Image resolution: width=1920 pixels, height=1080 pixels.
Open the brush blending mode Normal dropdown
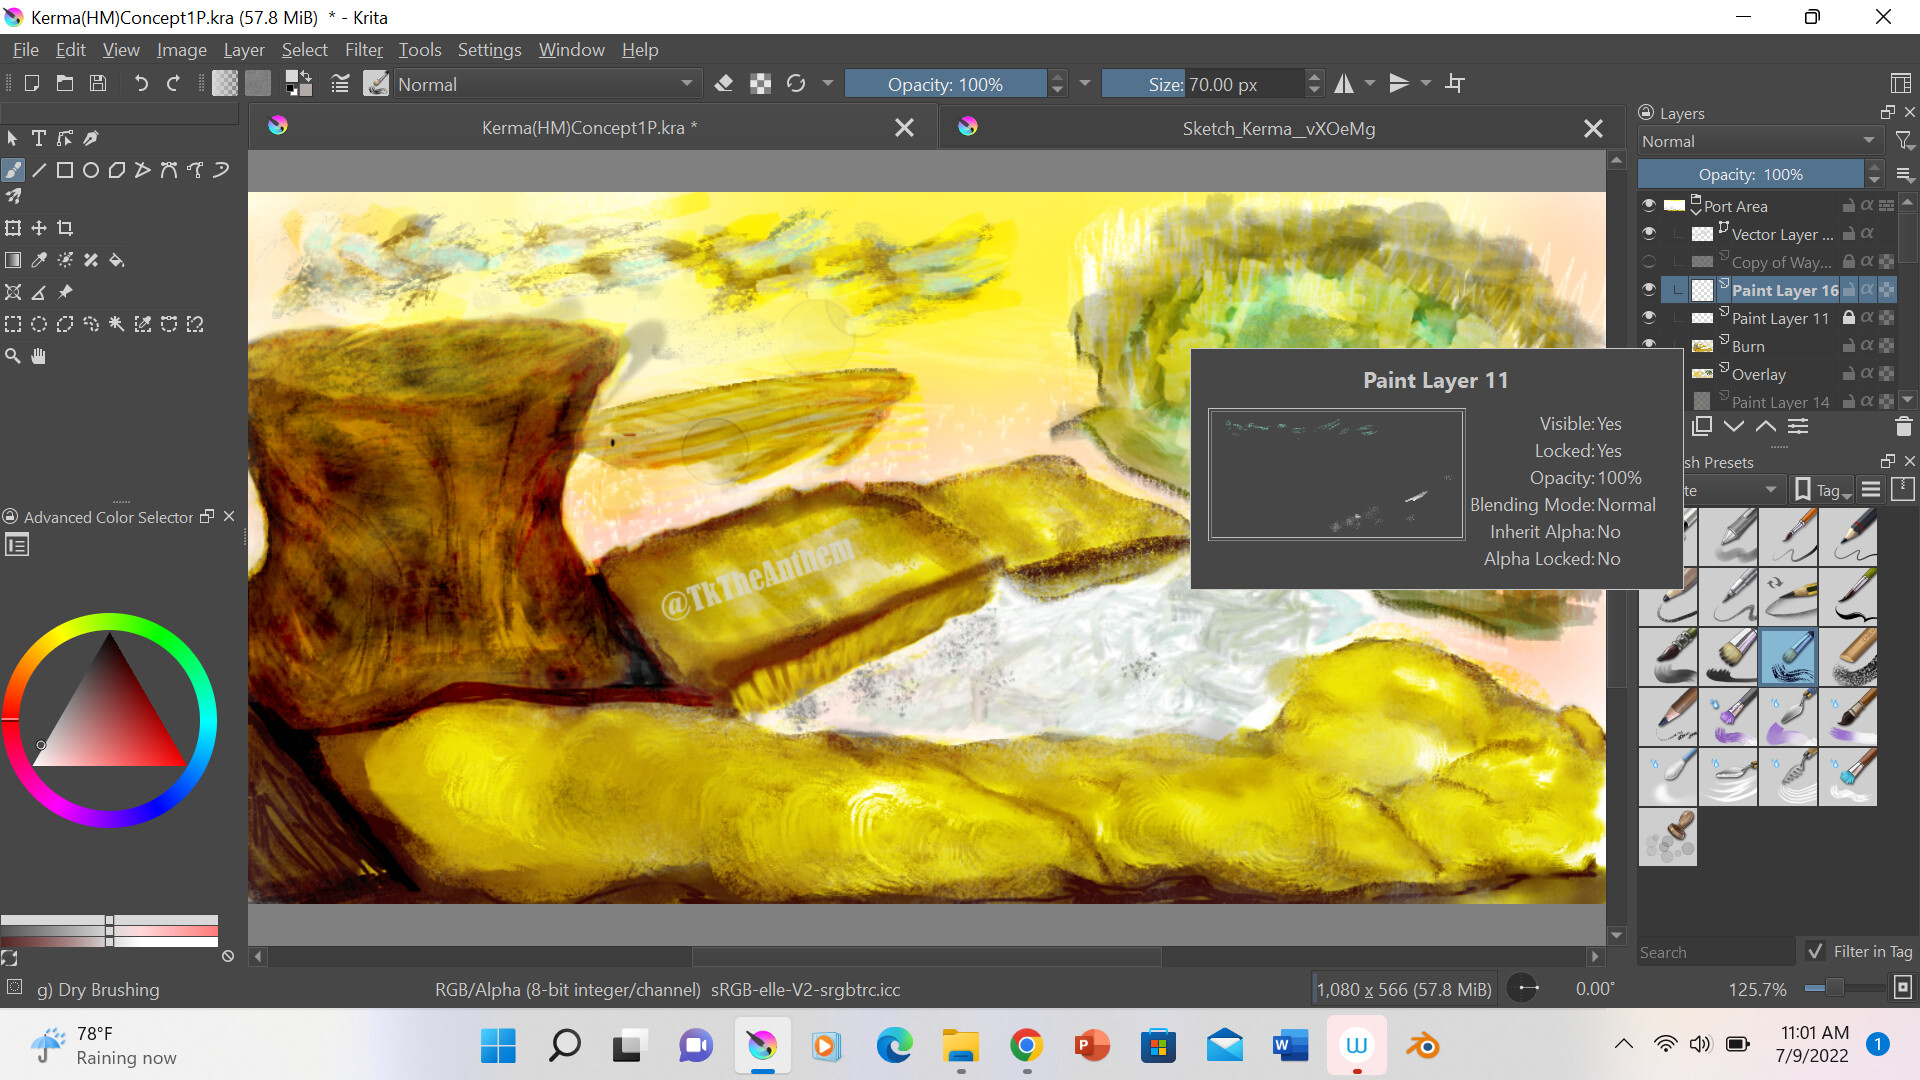click(x=545, y=85)
